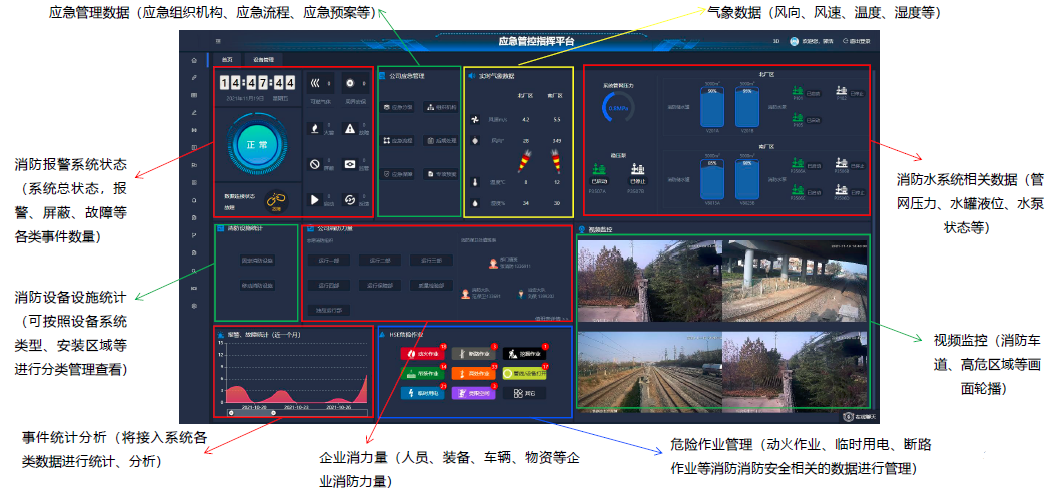The image size is (1057, 494).
Task: Open the red 动火作业 hot work tile
Action: click(421, 353)
